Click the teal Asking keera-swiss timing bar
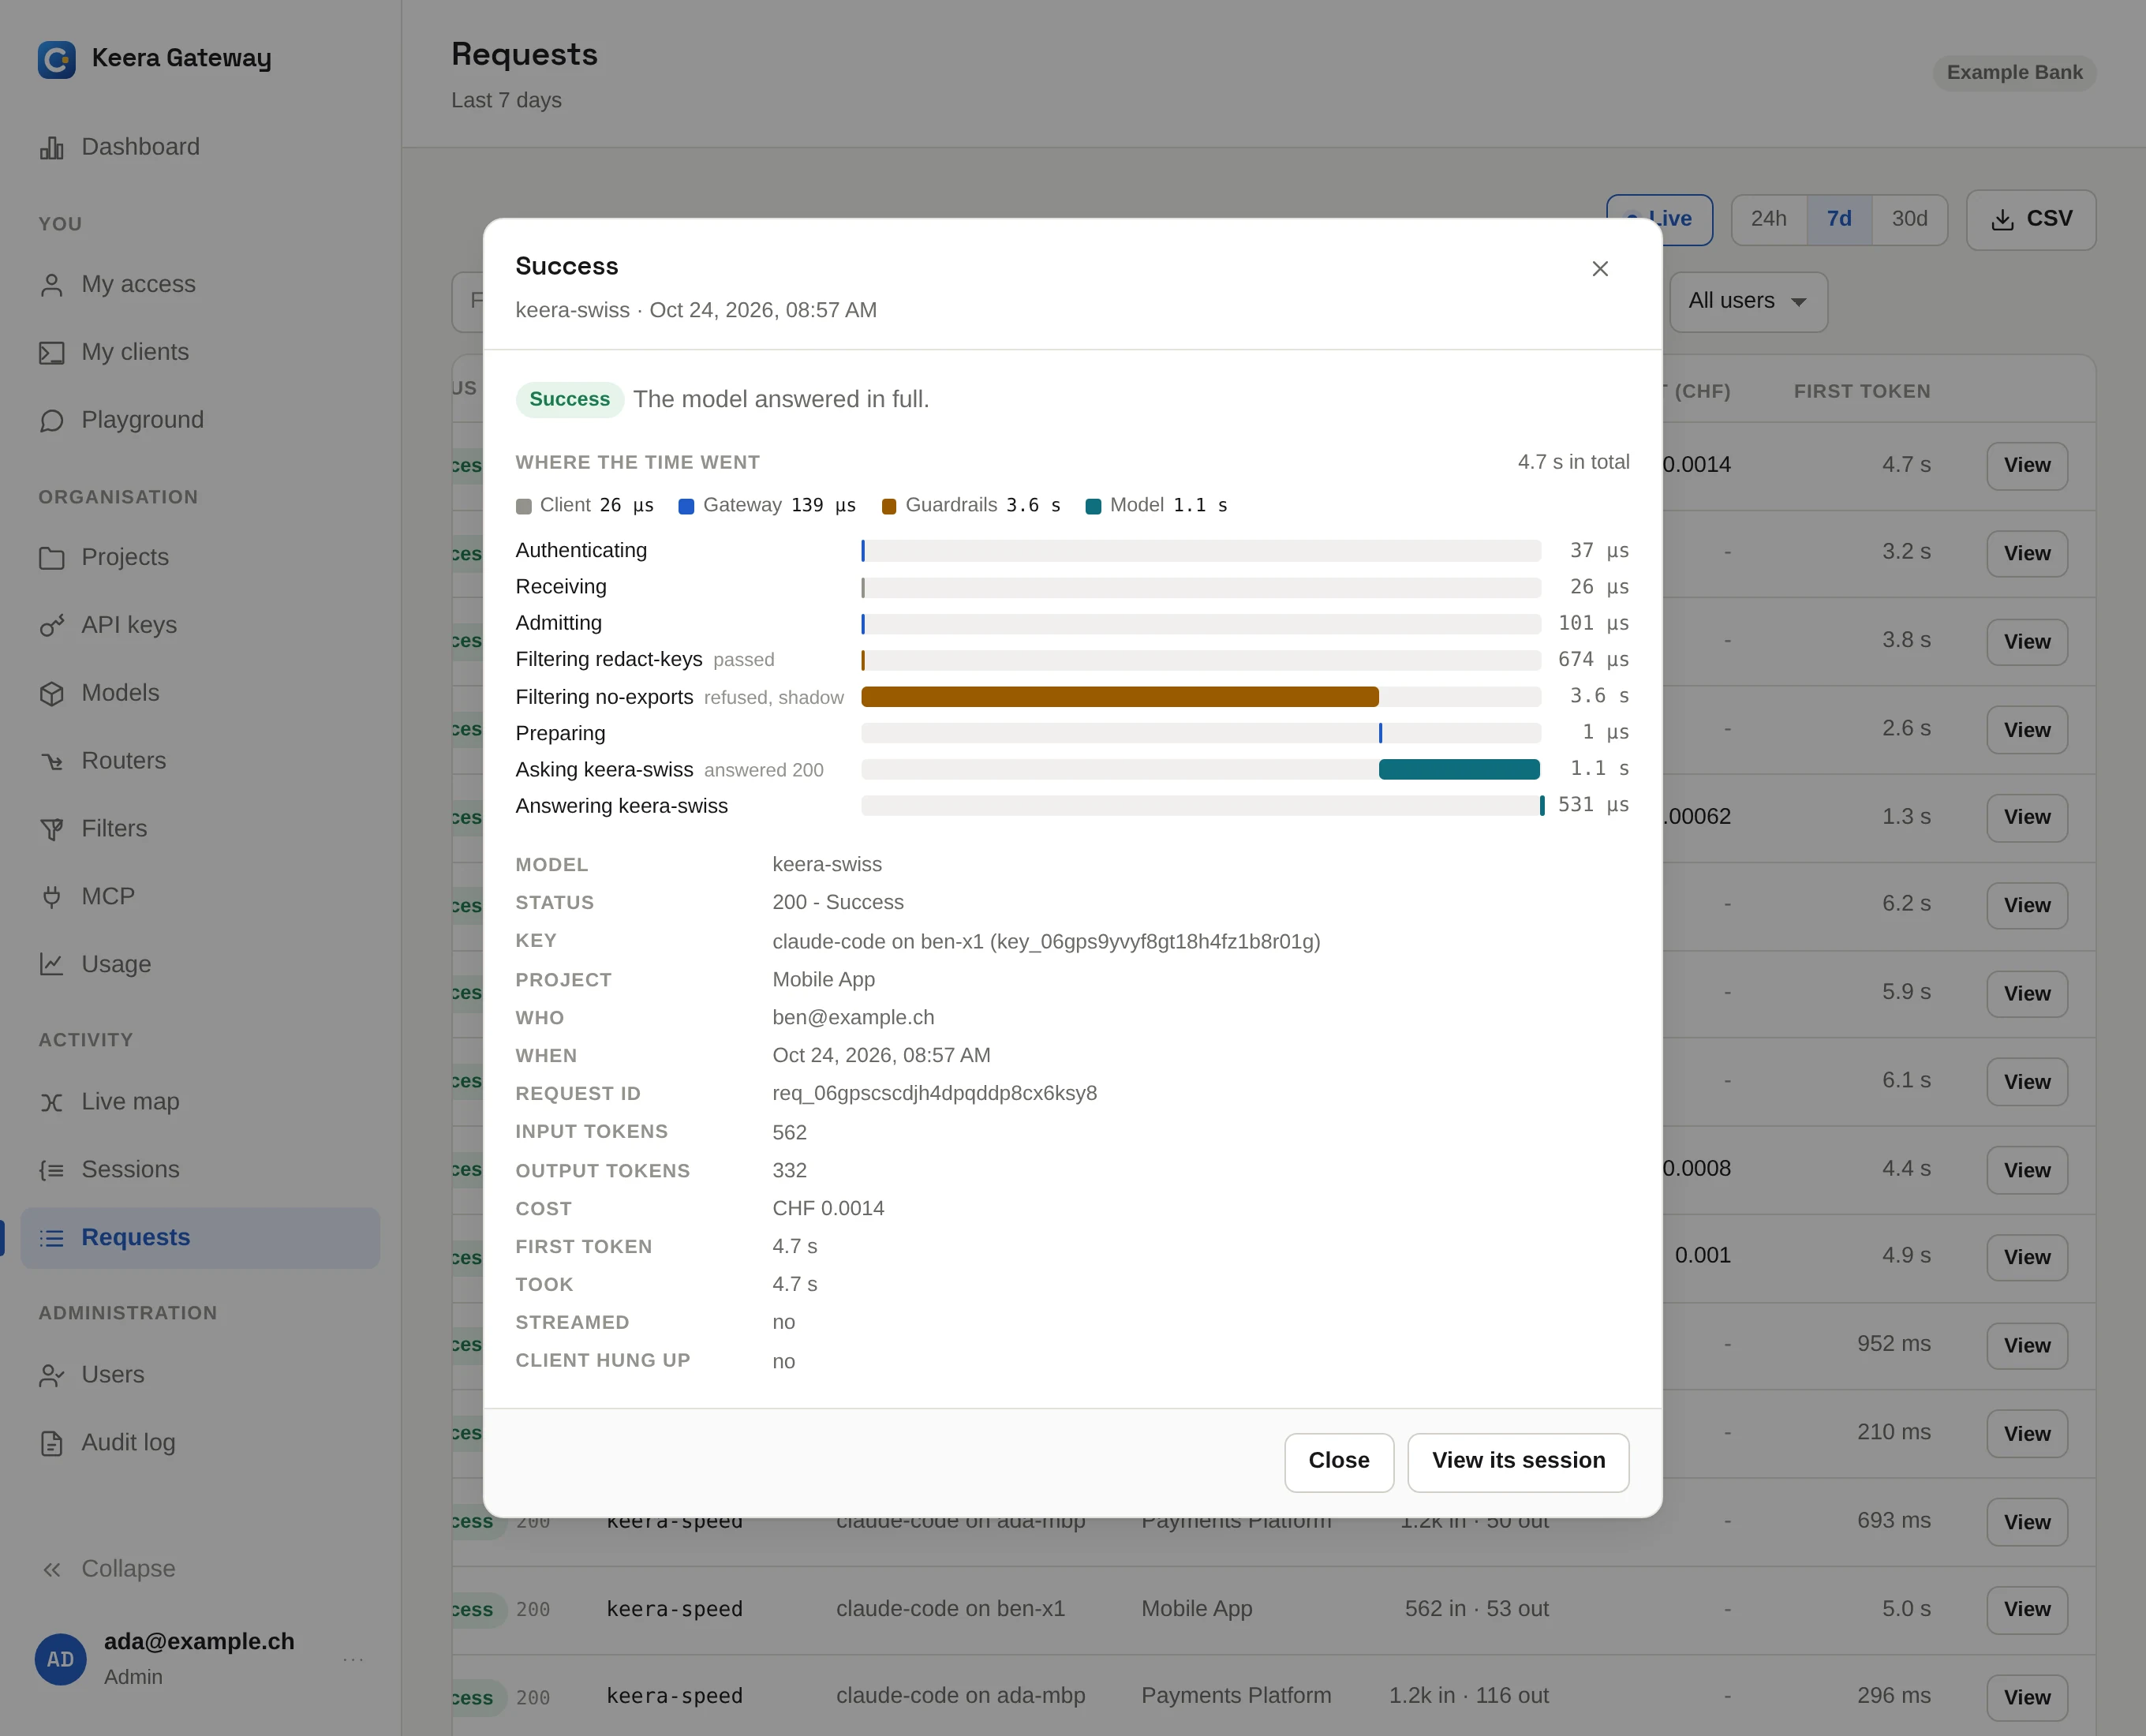 1459,769
